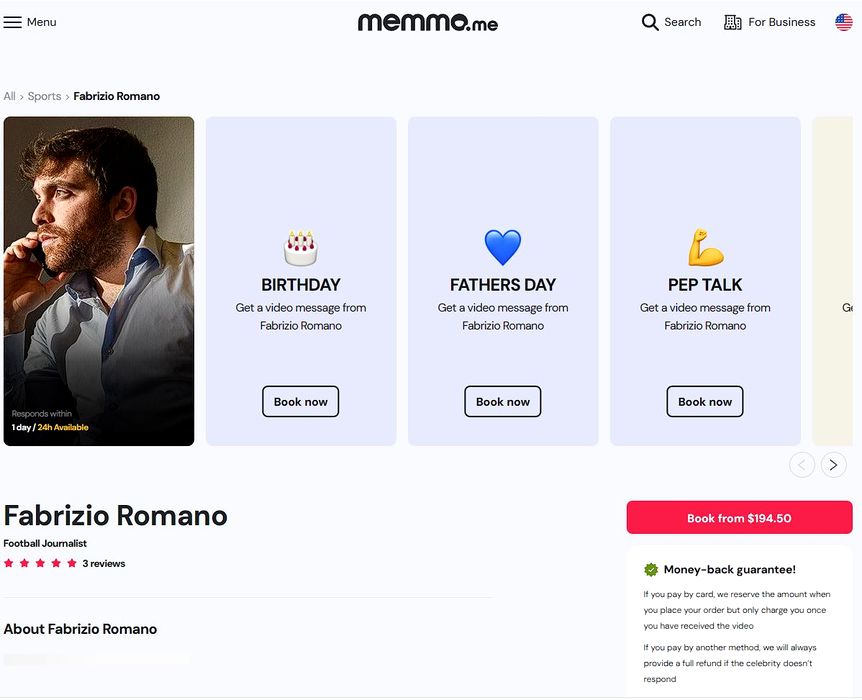Click the flexed bicep Pep Talk icon

coord(705,247)
